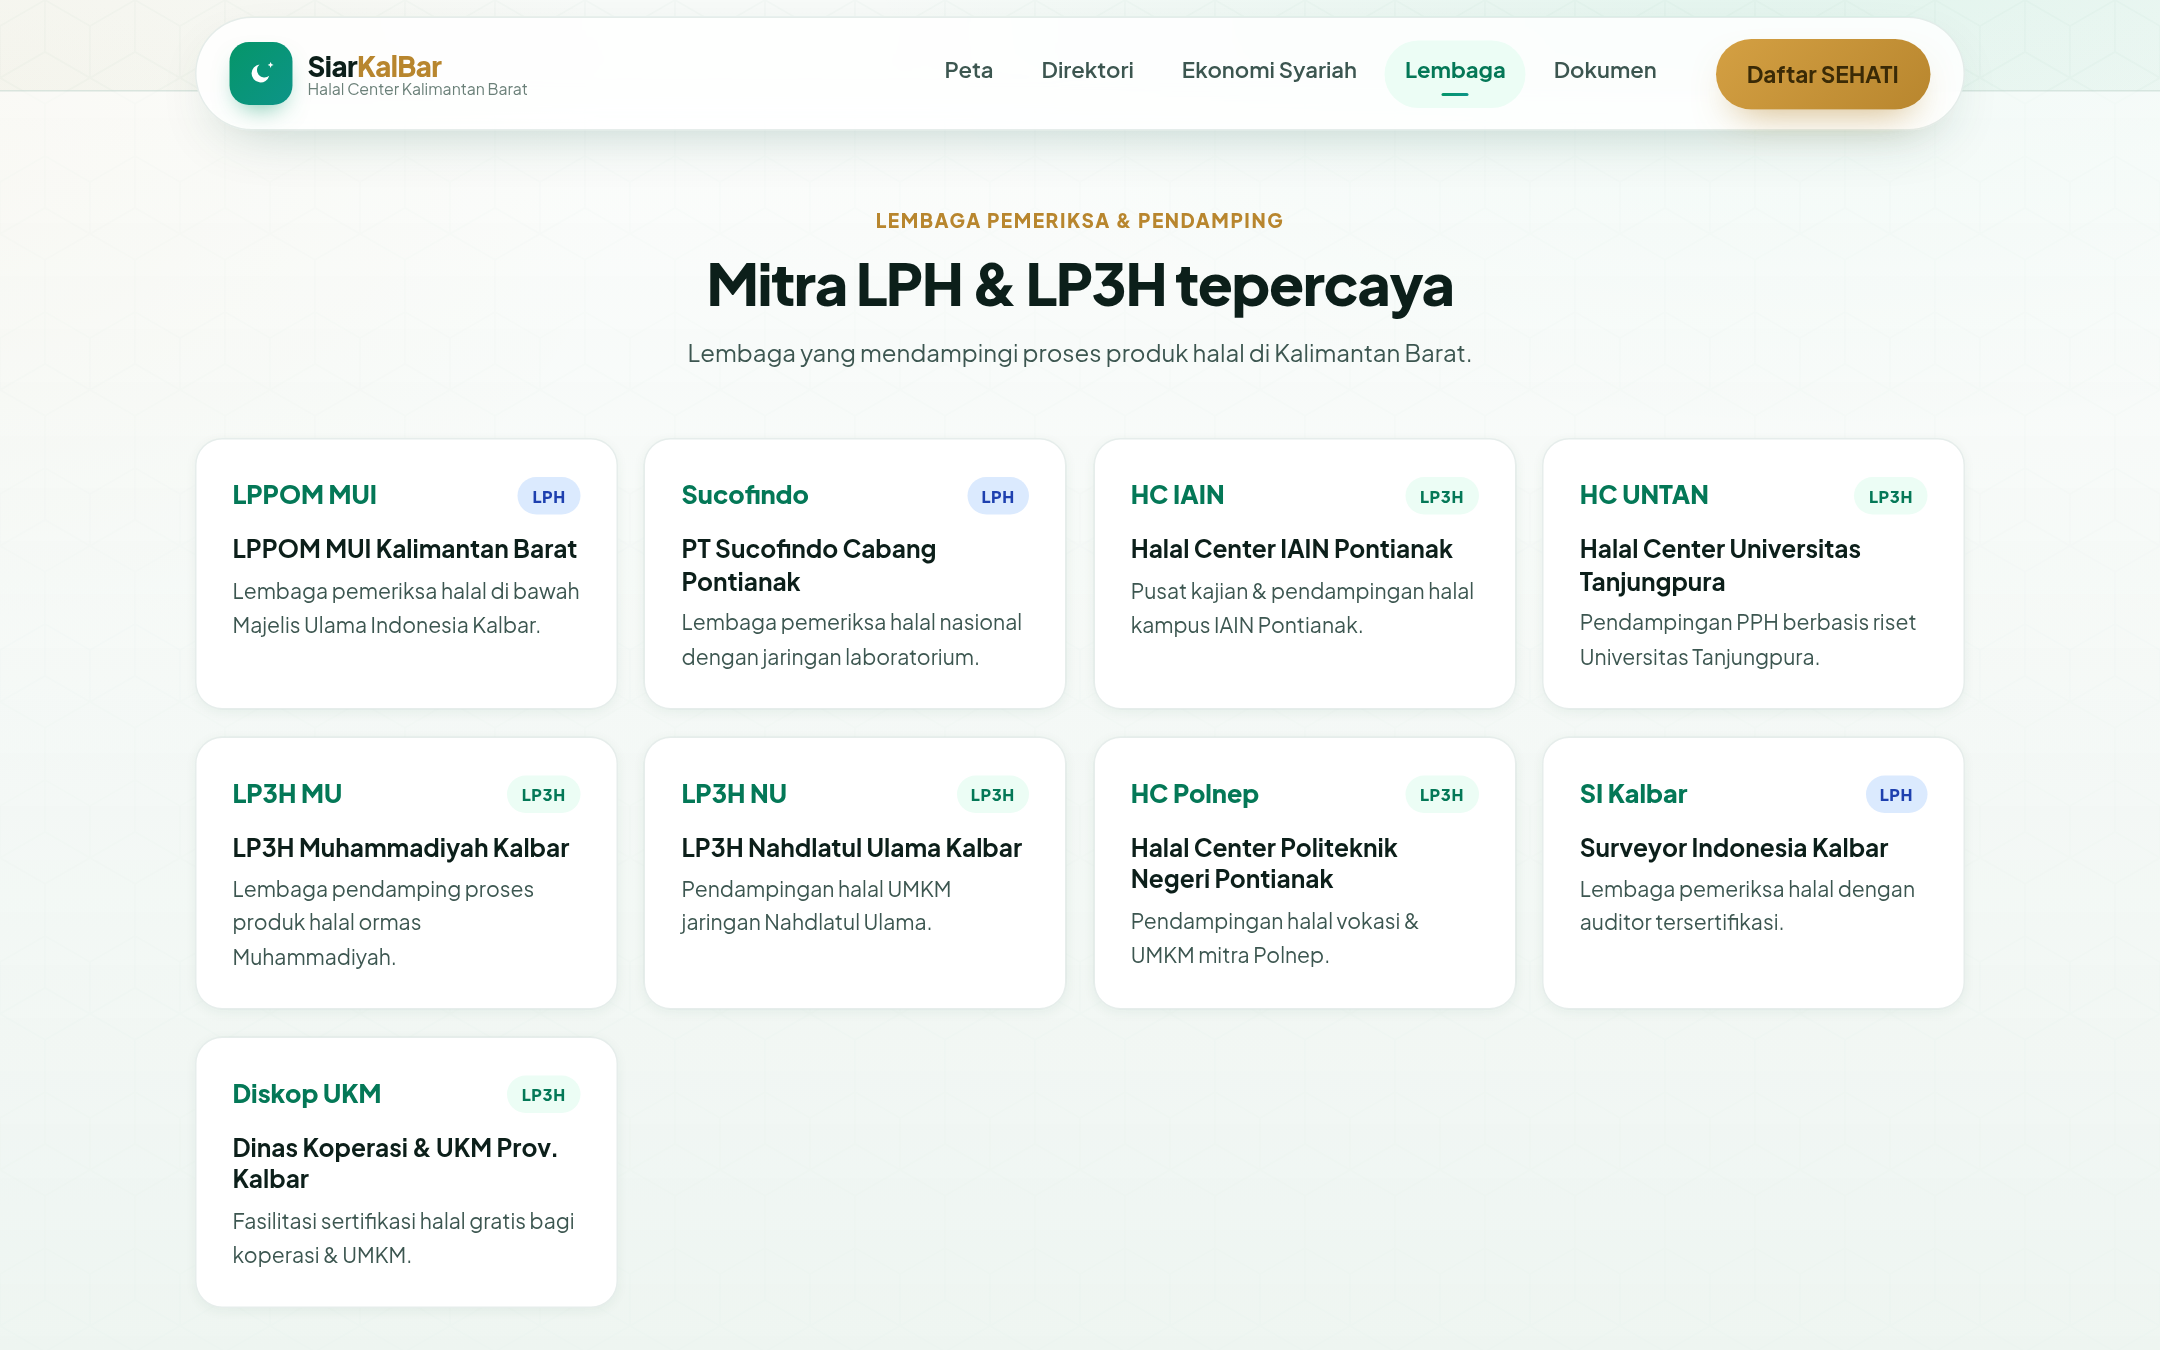This screenshot has height=1350, width=2160.
Task: Click the Lembaga yang mendampingi proses subtitle
Action: [x=1079, y=353]
